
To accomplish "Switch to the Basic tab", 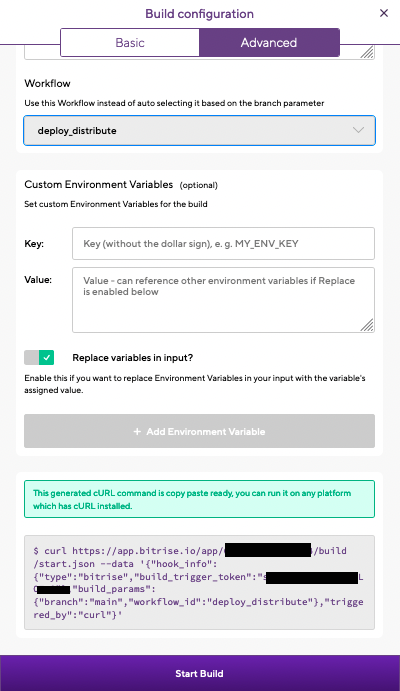I will [130, 43].
